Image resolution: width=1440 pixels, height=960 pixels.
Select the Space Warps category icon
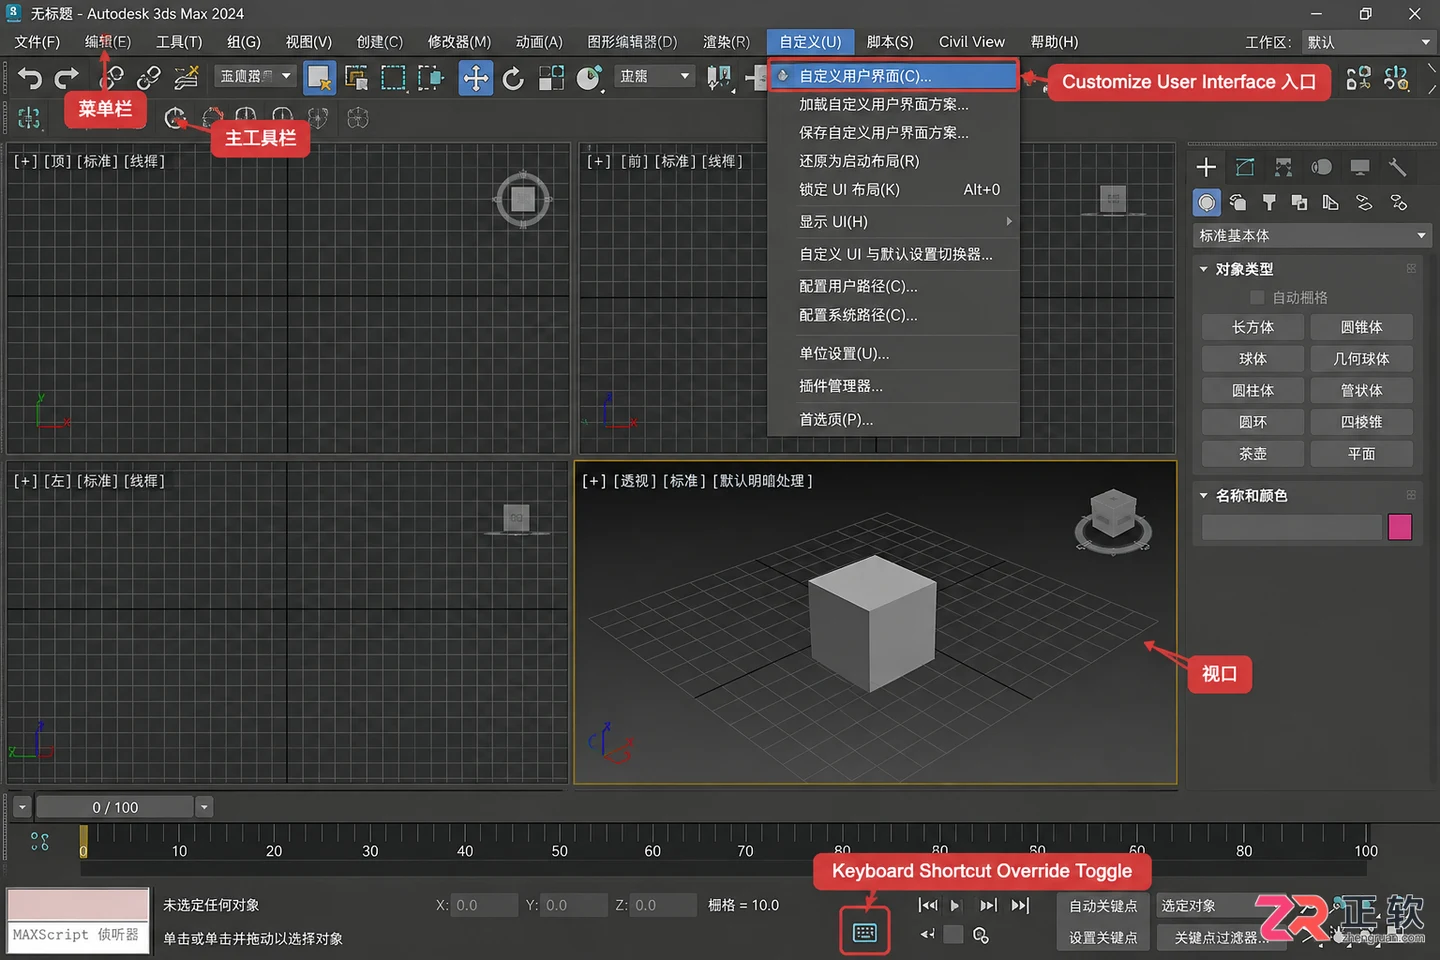tap(1364, 203)
